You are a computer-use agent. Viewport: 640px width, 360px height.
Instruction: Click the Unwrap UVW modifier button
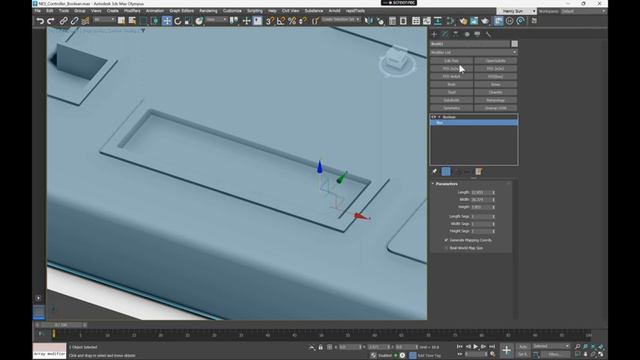click(x=496, y=108)
